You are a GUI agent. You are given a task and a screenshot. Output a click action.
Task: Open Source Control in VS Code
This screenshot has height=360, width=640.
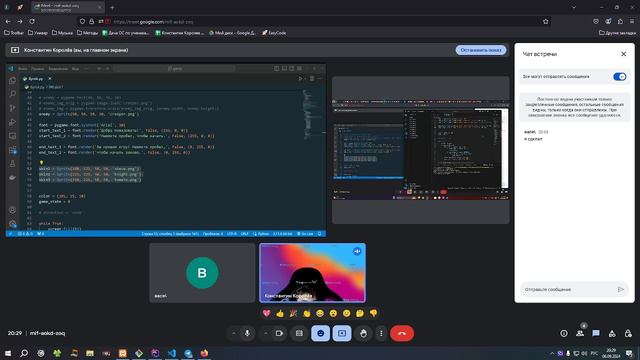pyautogui.click(x=12, y=108)
